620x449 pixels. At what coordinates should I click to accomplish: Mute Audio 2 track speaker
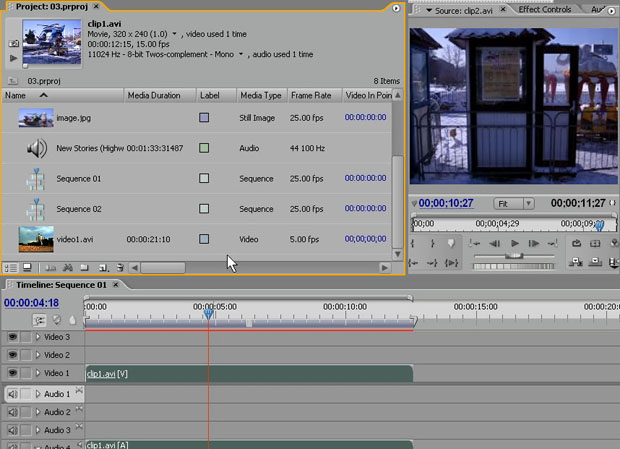pos(13,412)
